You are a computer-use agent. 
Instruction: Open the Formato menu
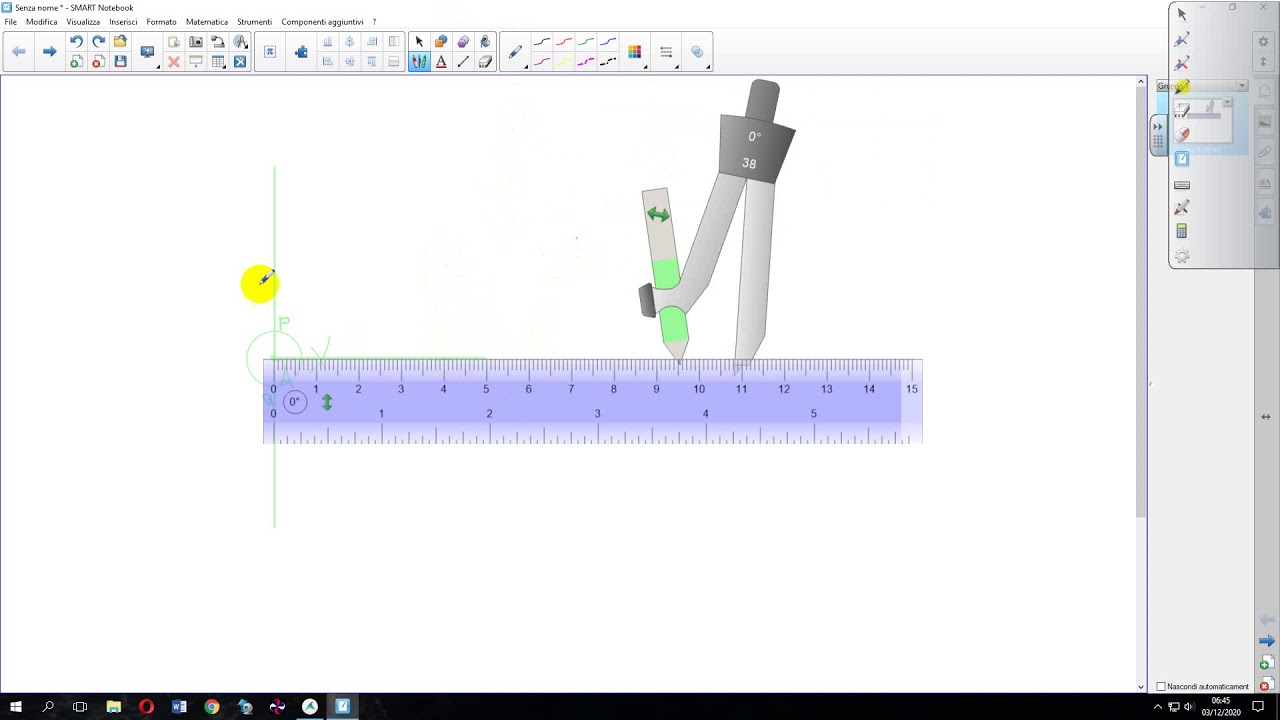tap(161, 22)
